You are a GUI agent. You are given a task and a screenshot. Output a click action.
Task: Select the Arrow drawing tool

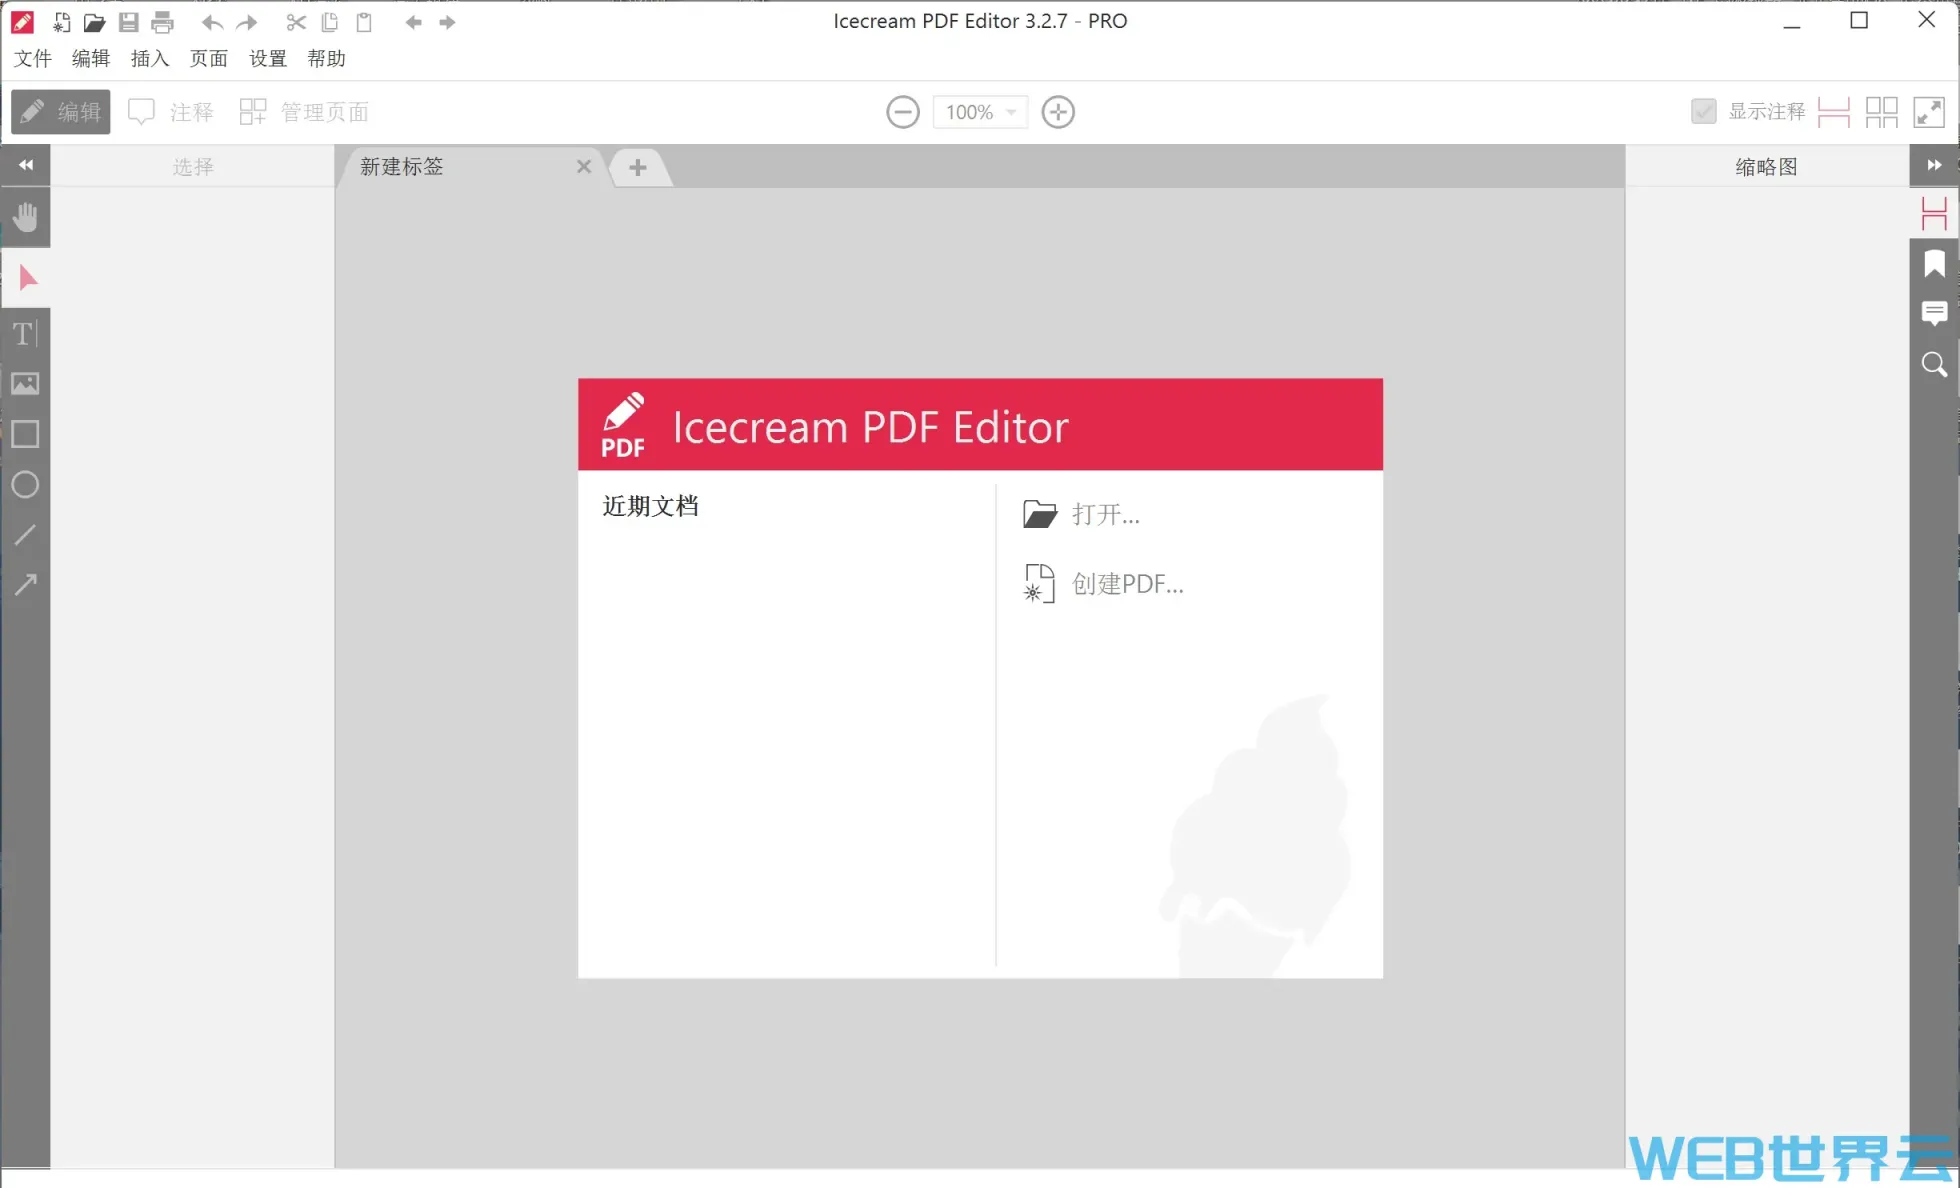point(25,585)
